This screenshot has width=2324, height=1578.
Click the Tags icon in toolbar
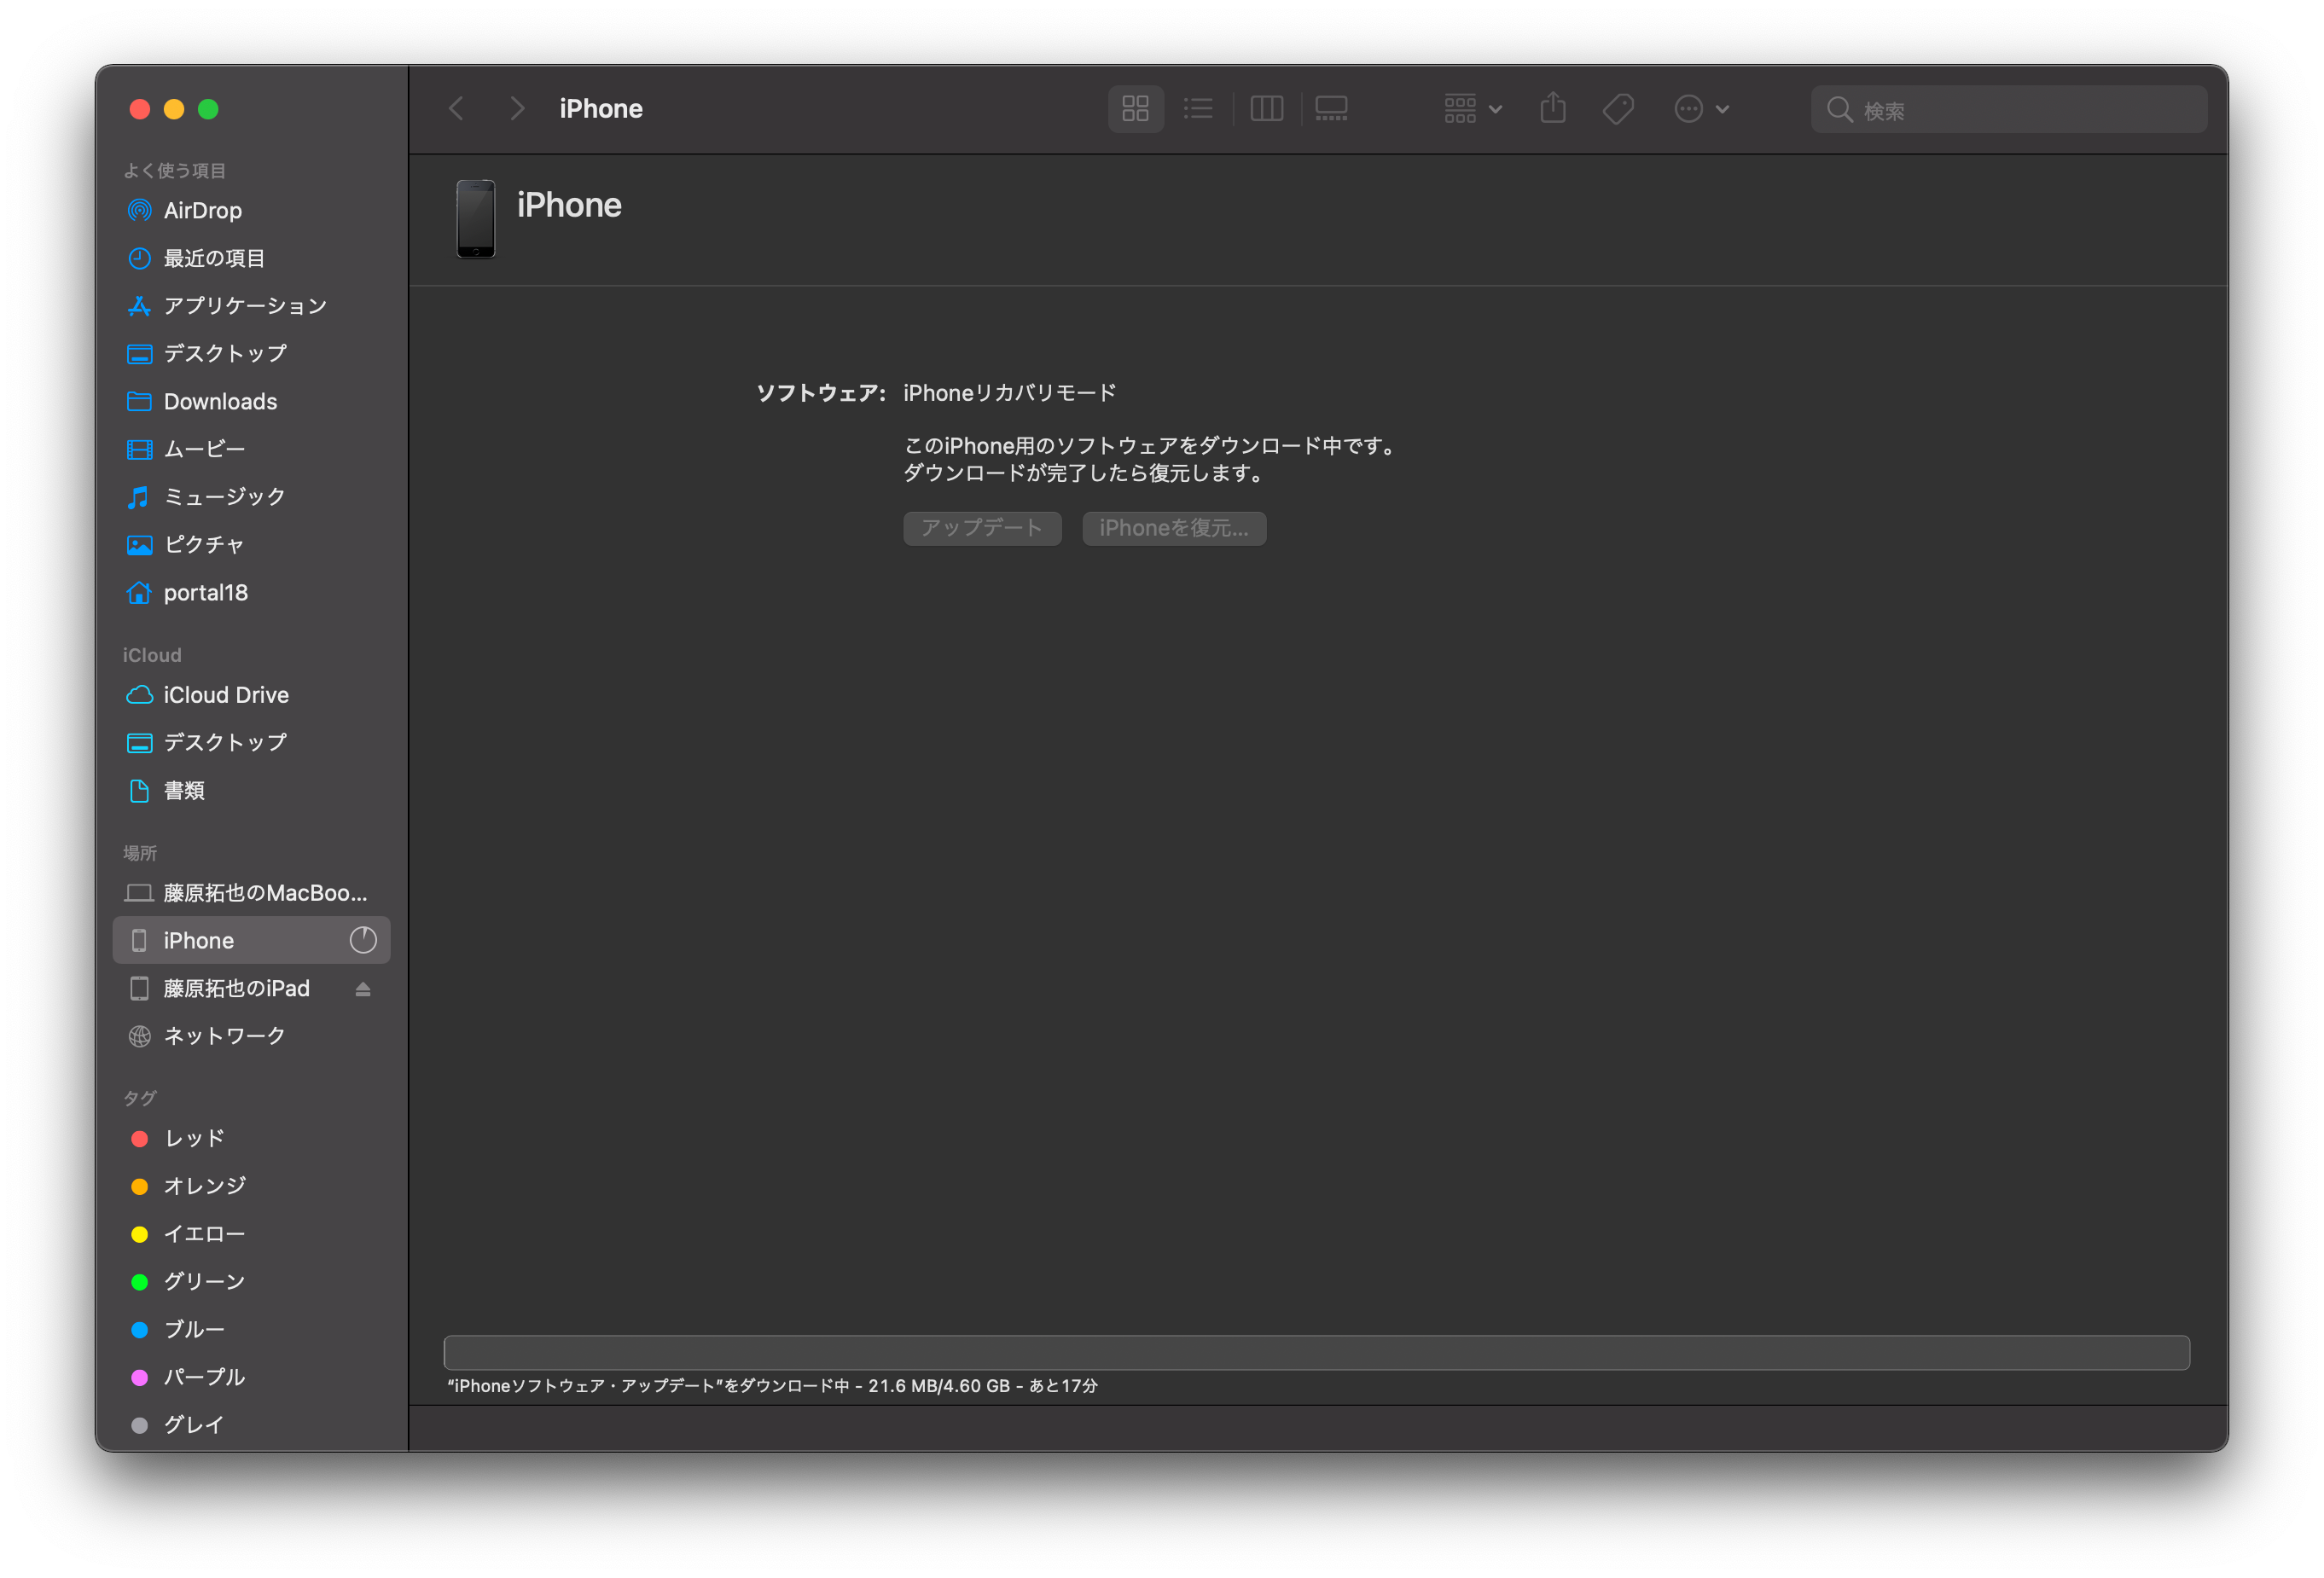(x=1617, y=108)
